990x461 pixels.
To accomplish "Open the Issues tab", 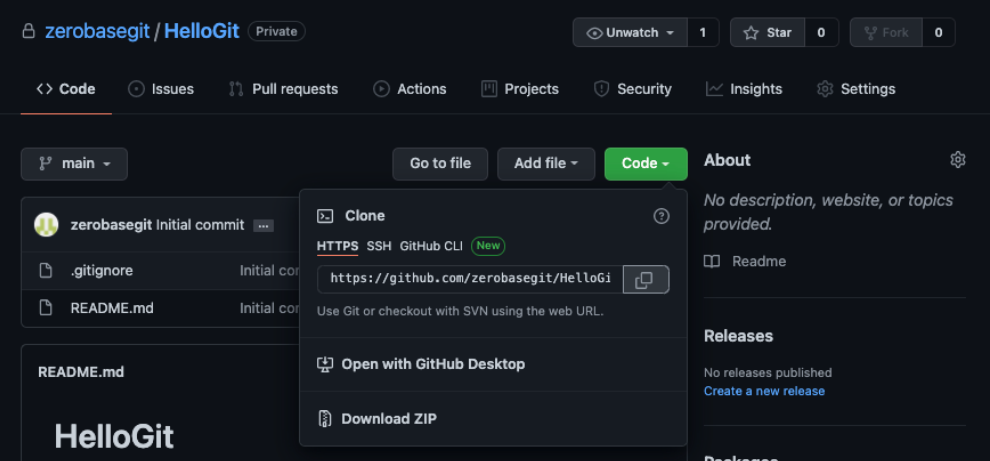I will coord(161,89).
